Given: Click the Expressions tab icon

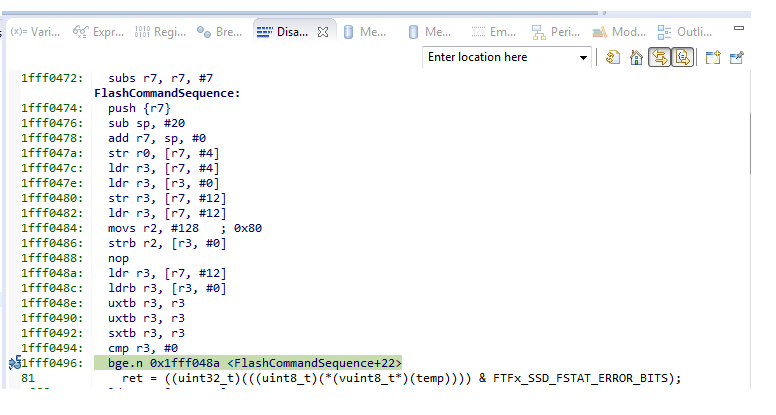Looking at the screenshot, I should [x=80, y=32].
